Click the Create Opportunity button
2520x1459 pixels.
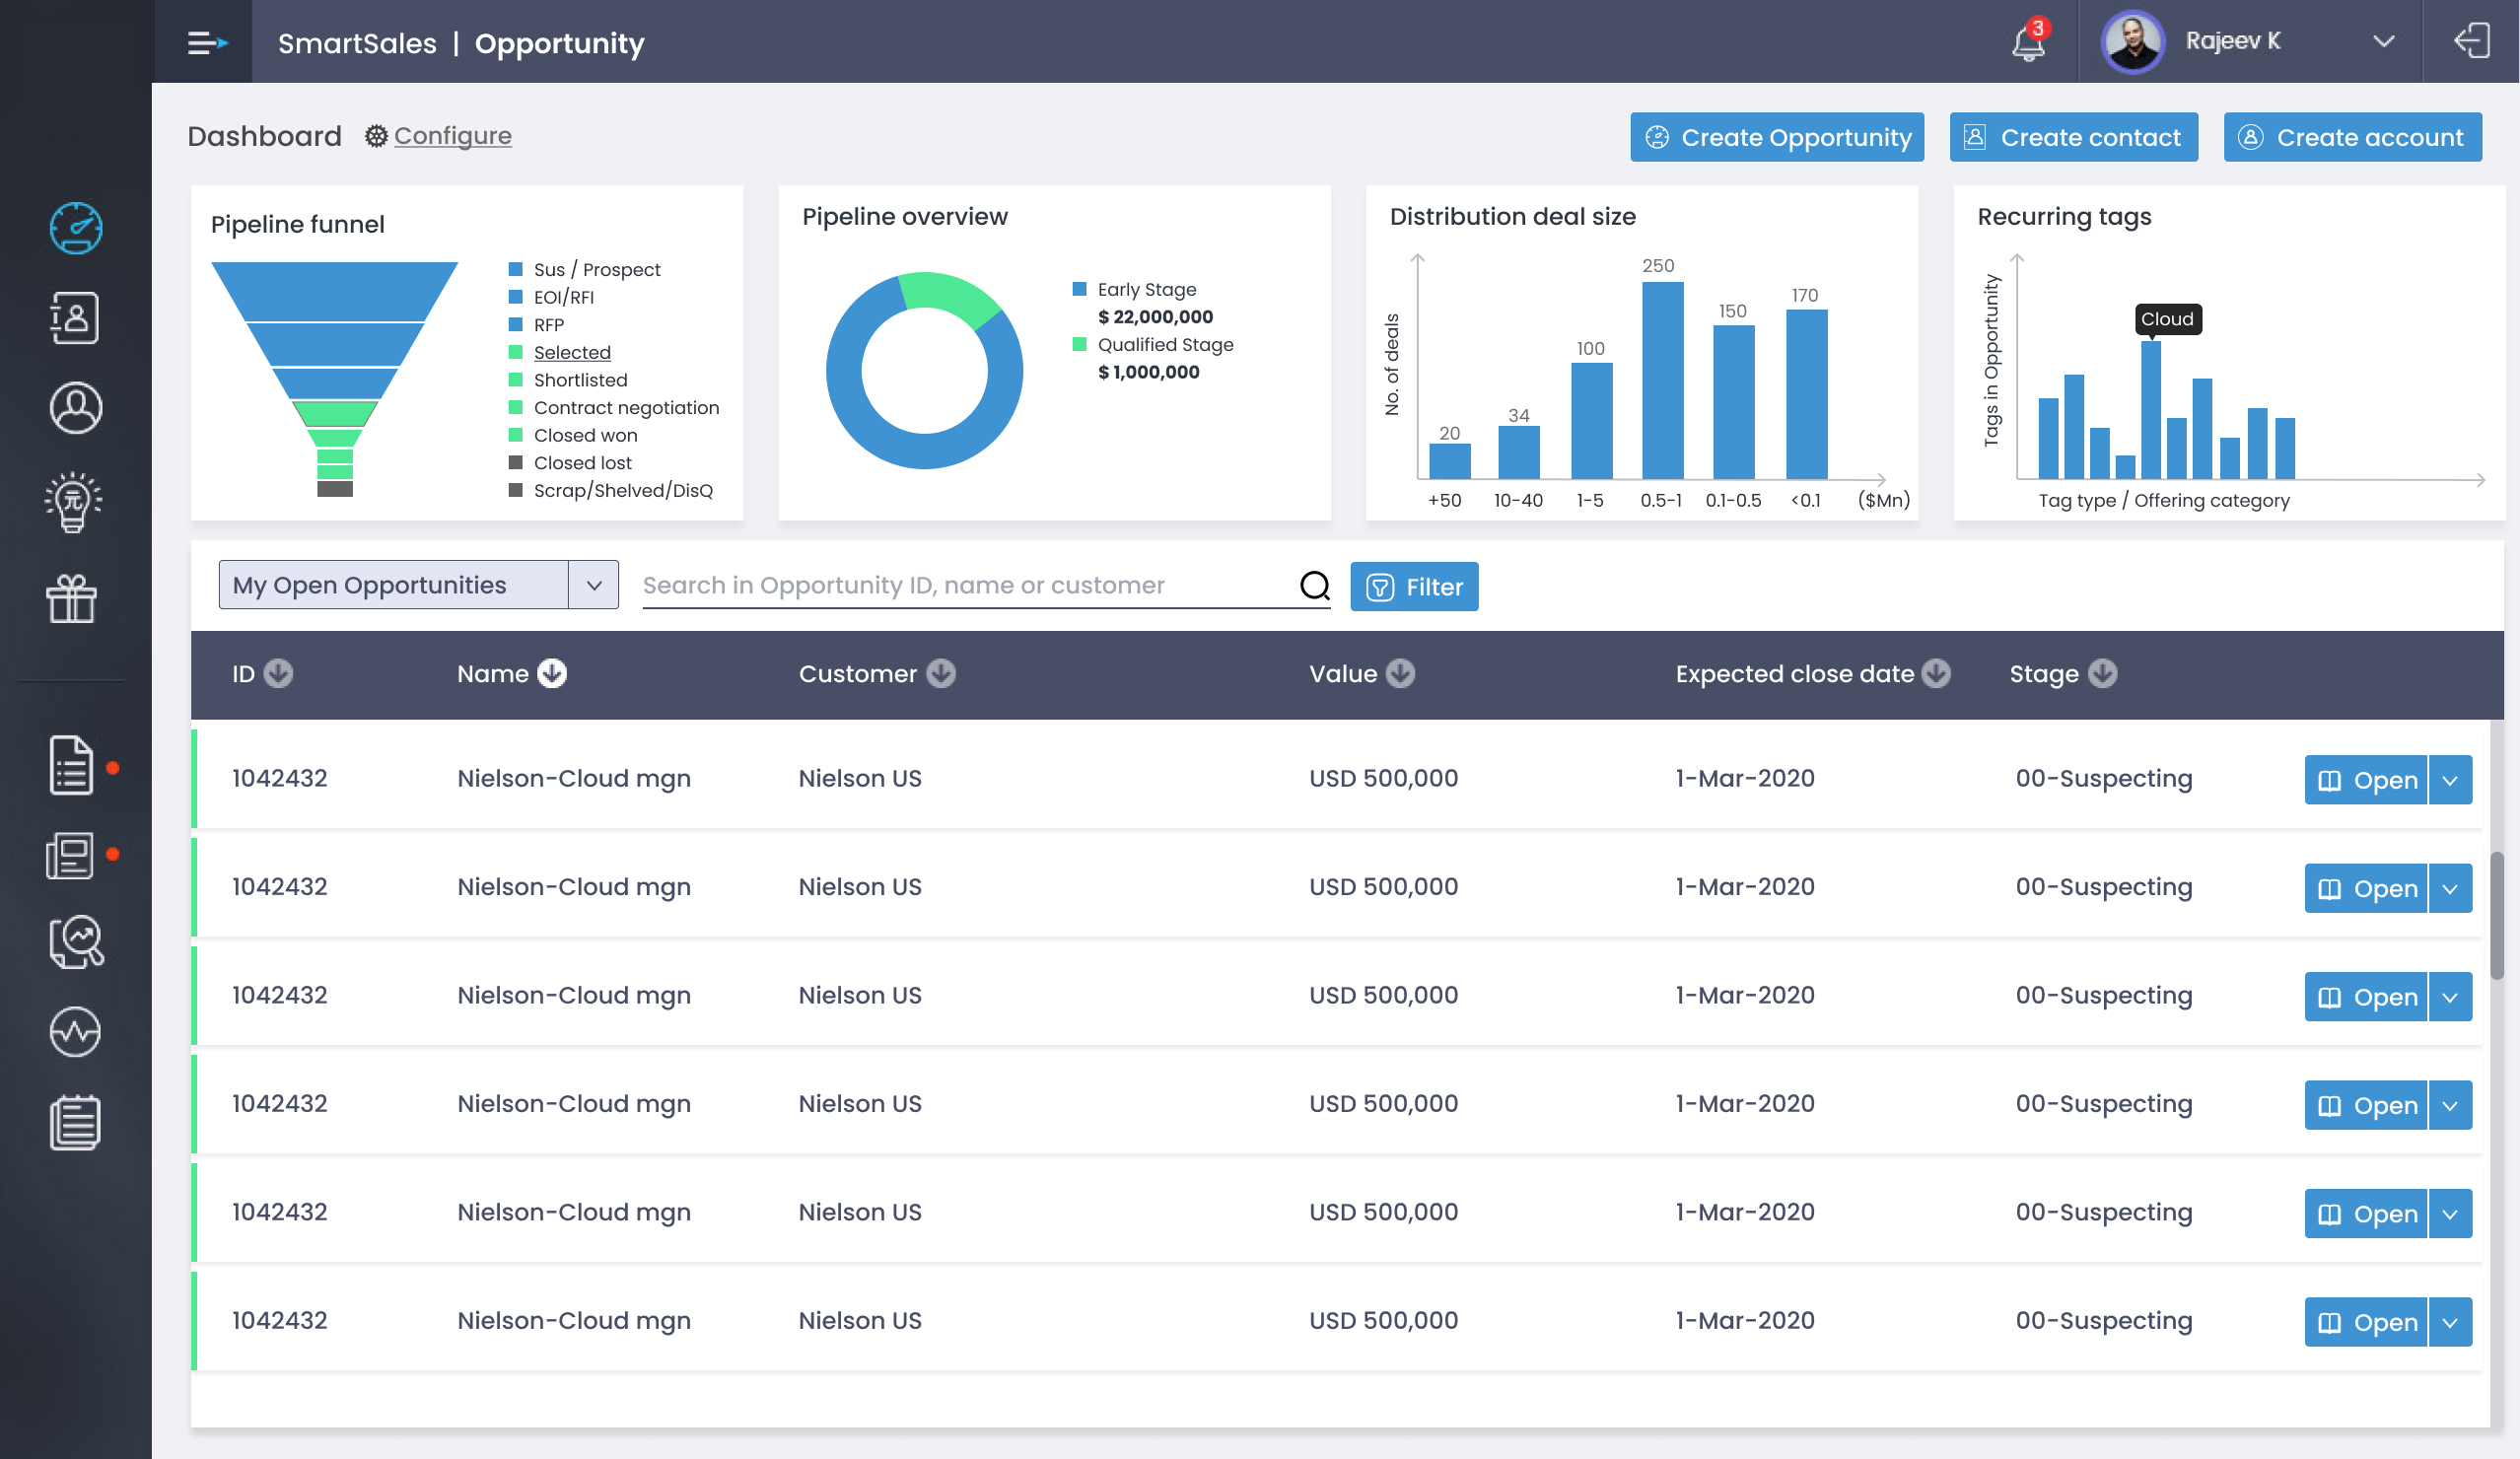[x=1776, y=137]
